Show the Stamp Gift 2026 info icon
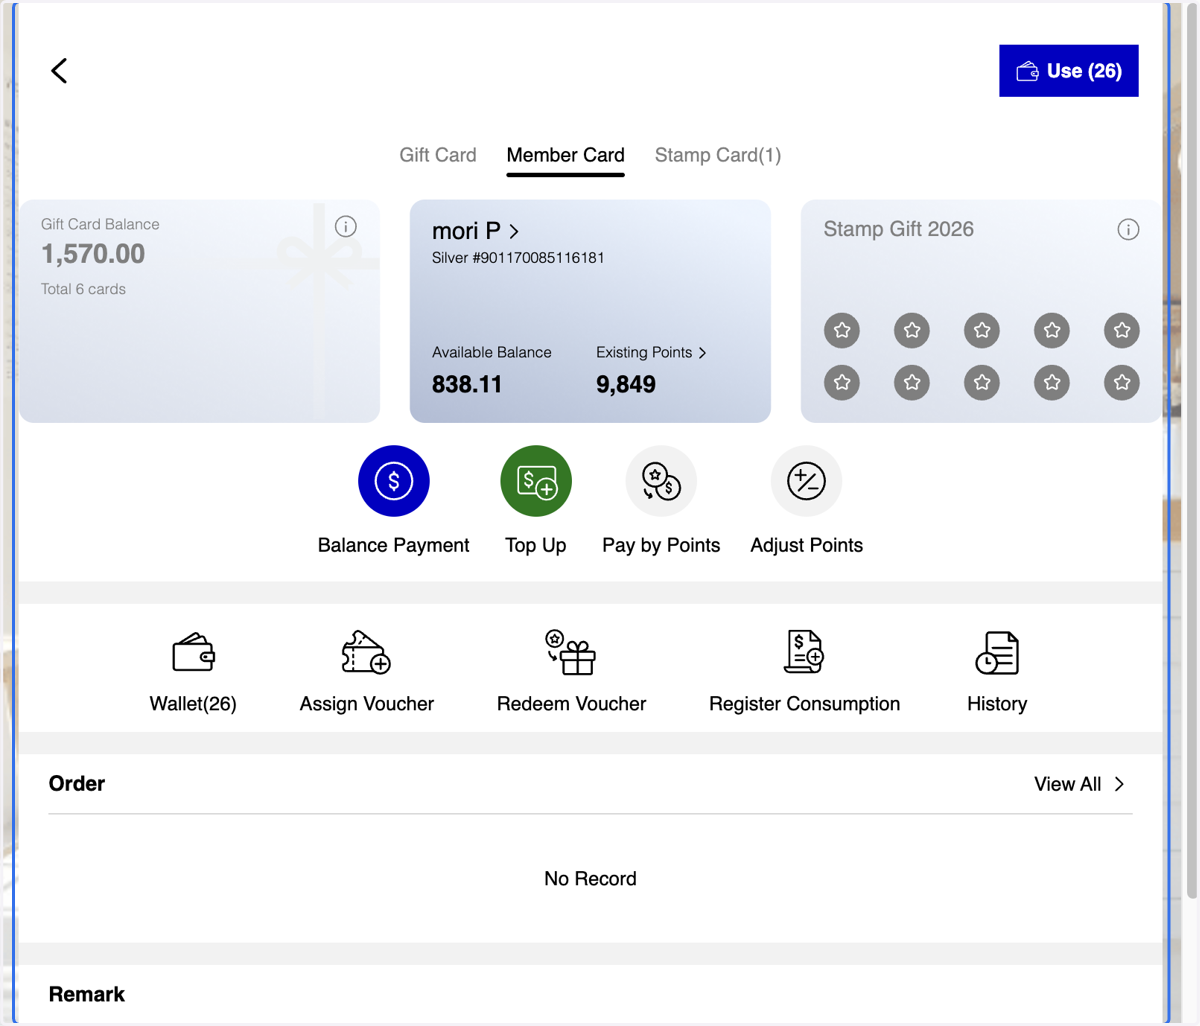 1128,229
